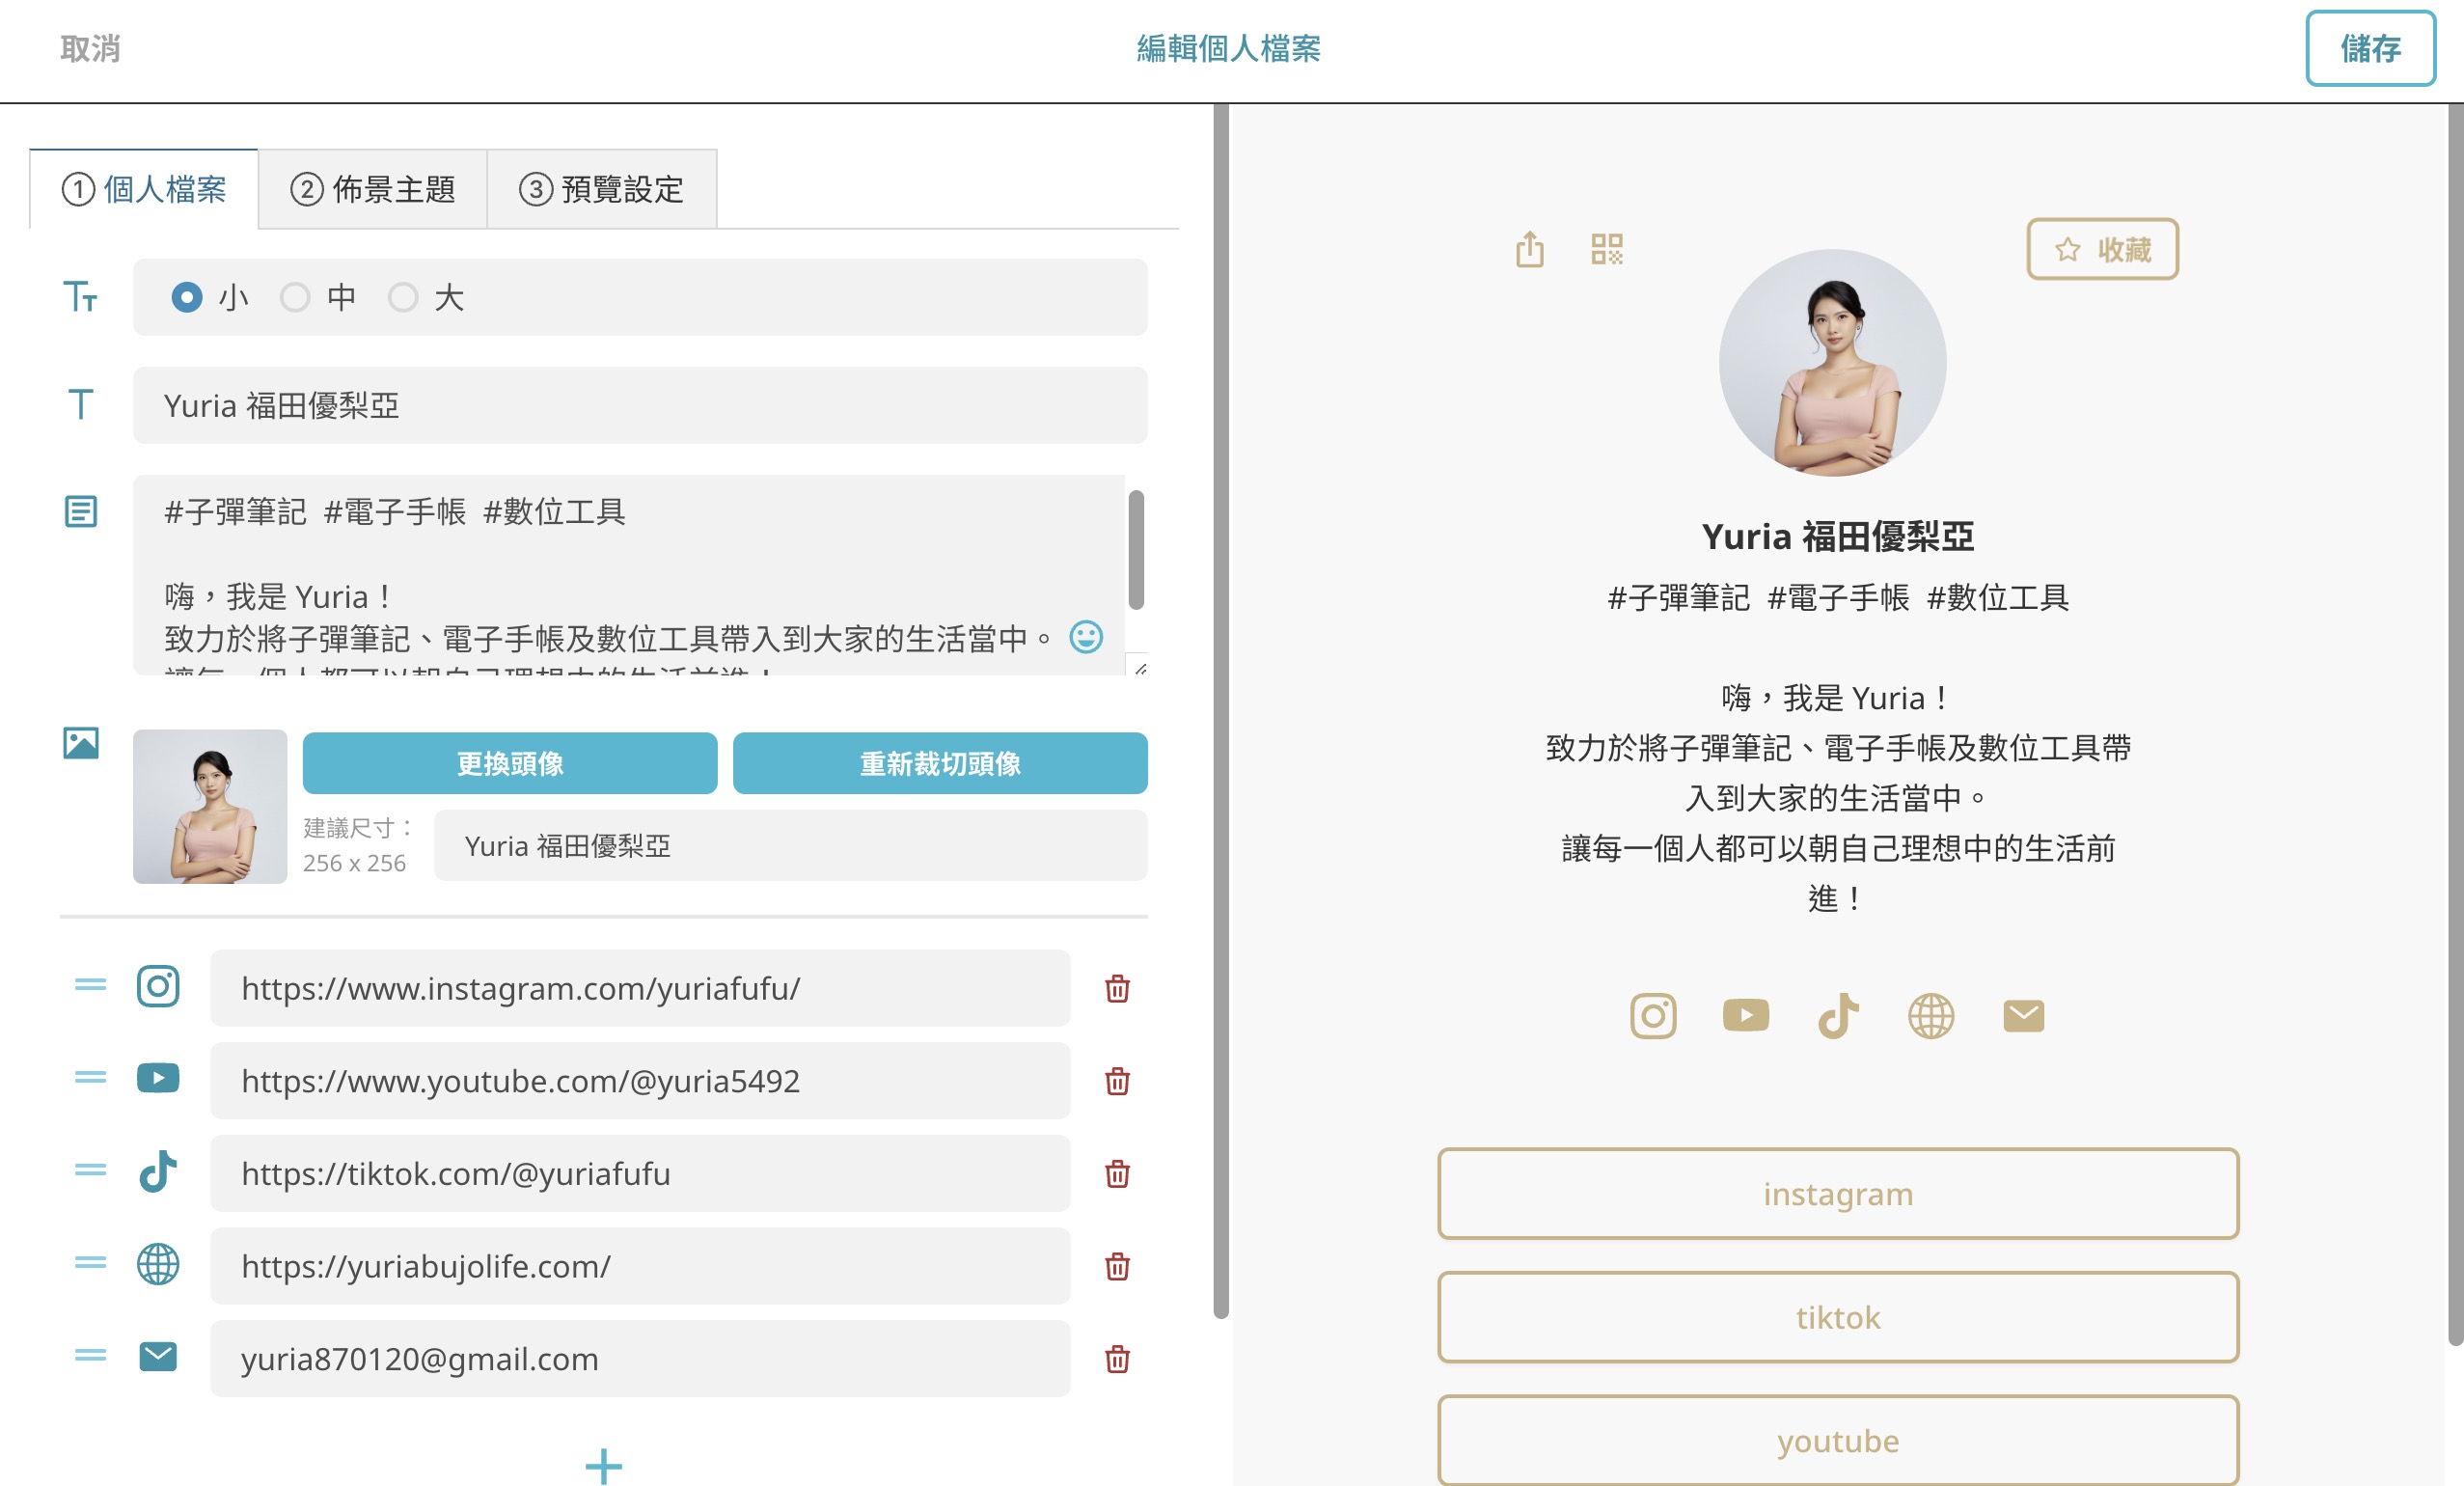This screenshot has height=1486, width=2464.
Task: Open YouTube icon in the preview panel
Action: [x=1746, y=1016]
